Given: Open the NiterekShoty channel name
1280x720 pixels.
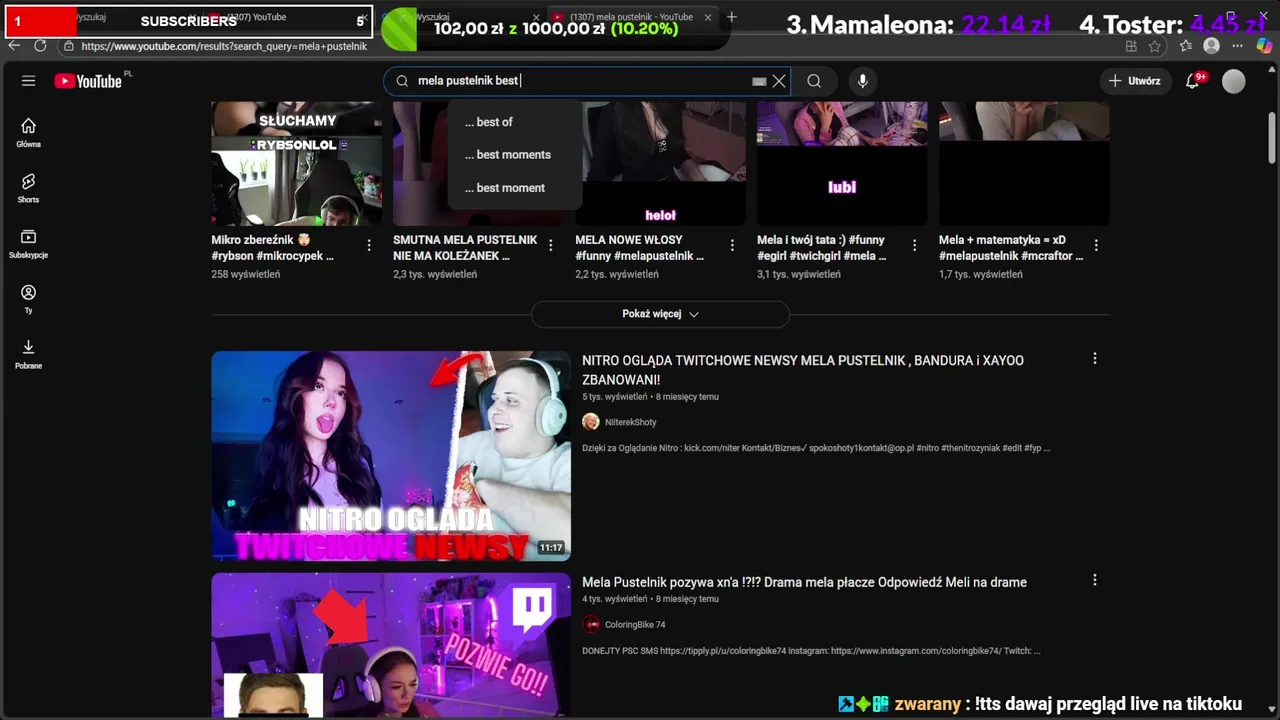Looking at the screenshot, I should 631,422.
